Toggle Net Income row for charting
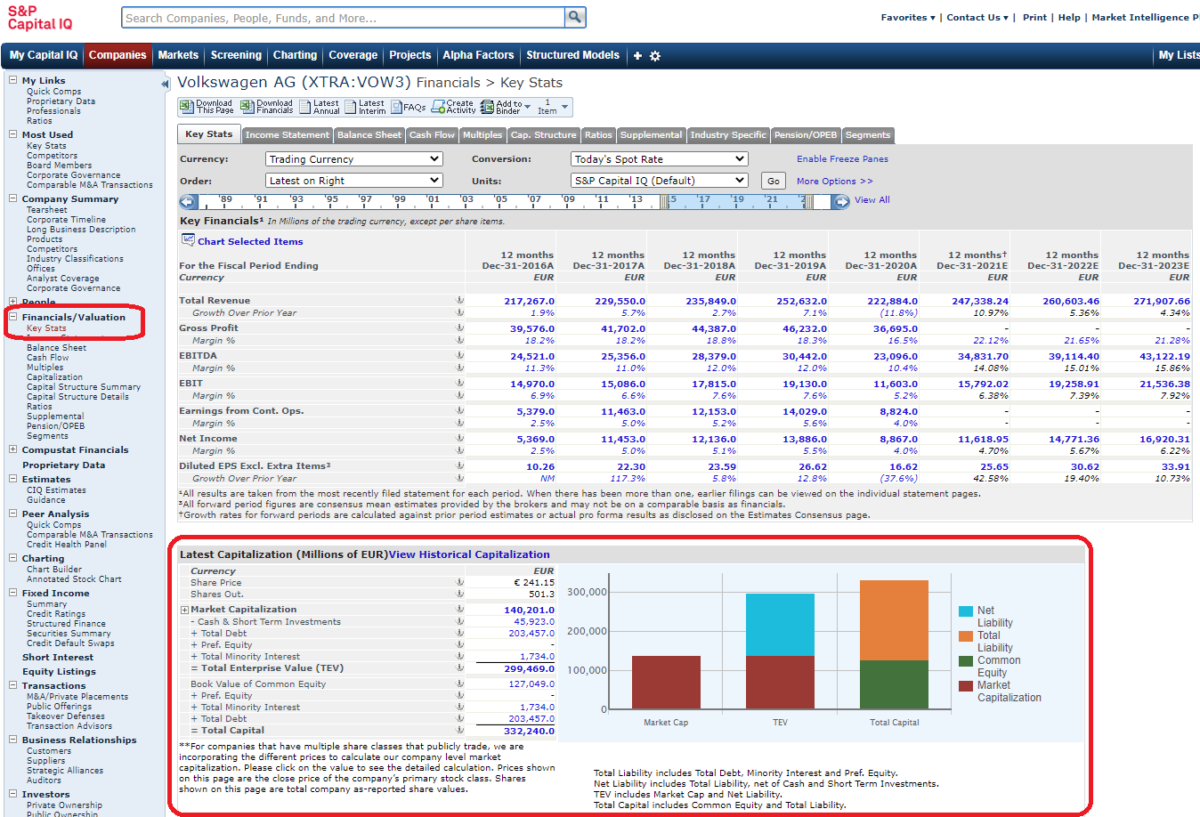Viewport: 1200px width, 817px height. (459, 439)
